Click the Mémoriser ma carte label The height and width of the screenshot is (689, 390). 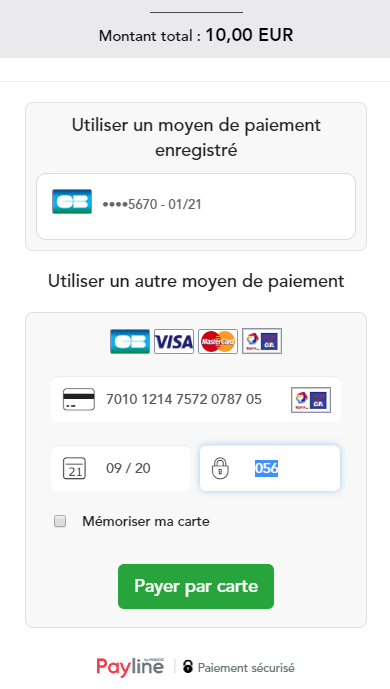(x=146, y=522)
